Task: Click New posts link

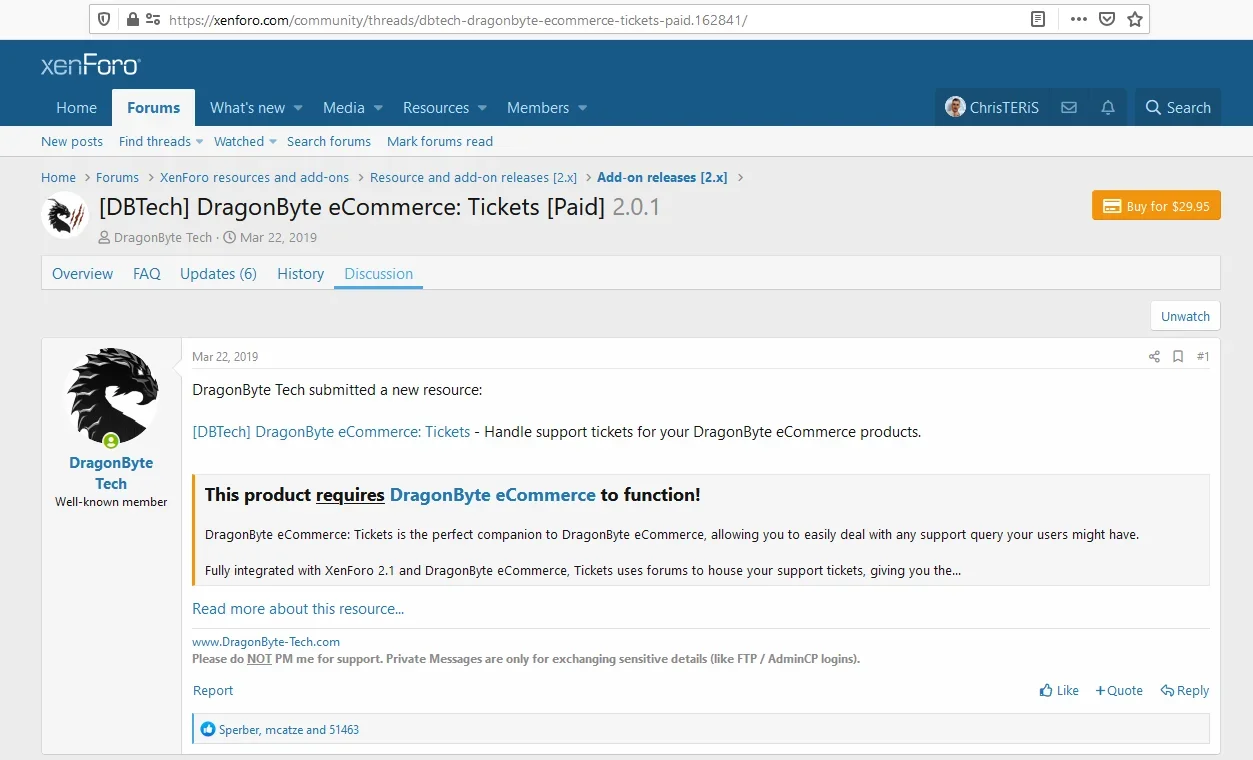Action: (x=72, y=141)
